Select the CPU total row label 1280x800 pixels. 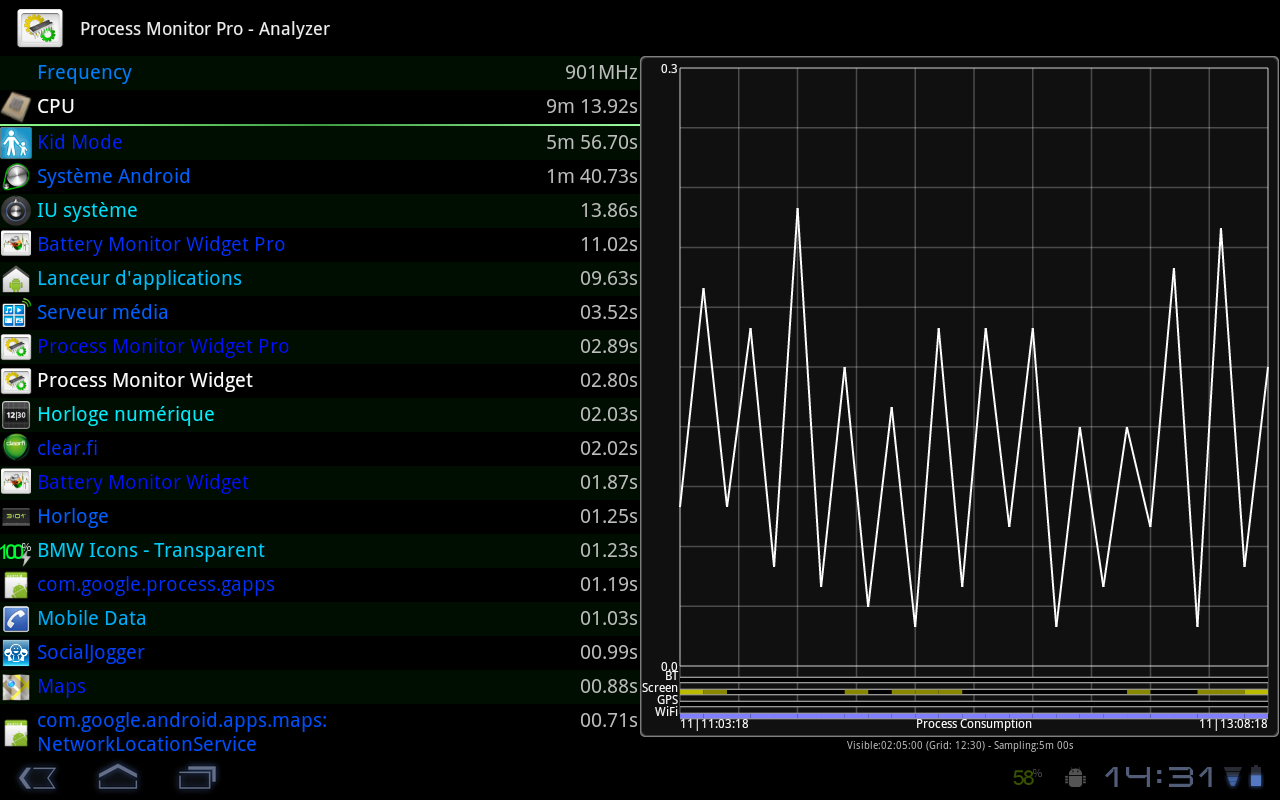(x=56, y=106)
